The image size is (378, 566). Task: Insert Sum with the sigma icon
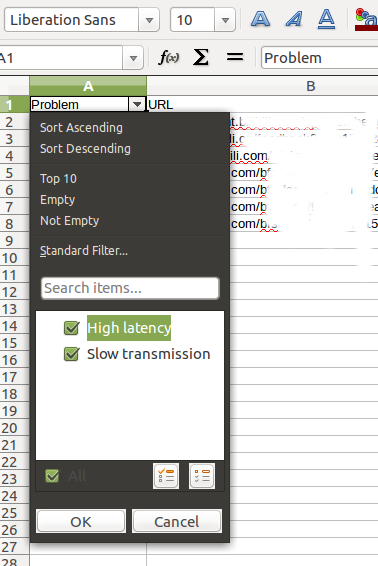coord(201,57)
